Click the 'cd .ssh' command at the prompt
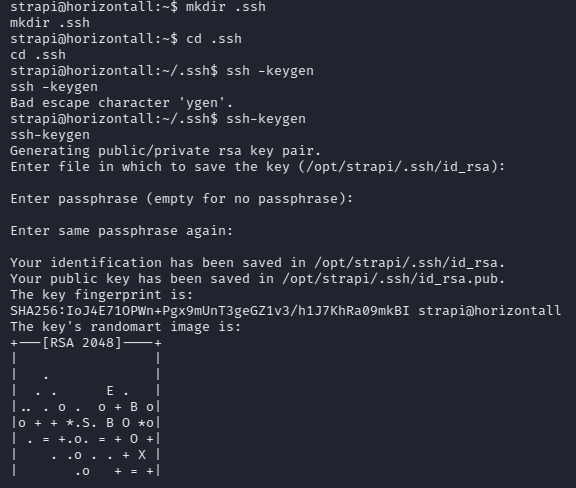 point(214,39)
